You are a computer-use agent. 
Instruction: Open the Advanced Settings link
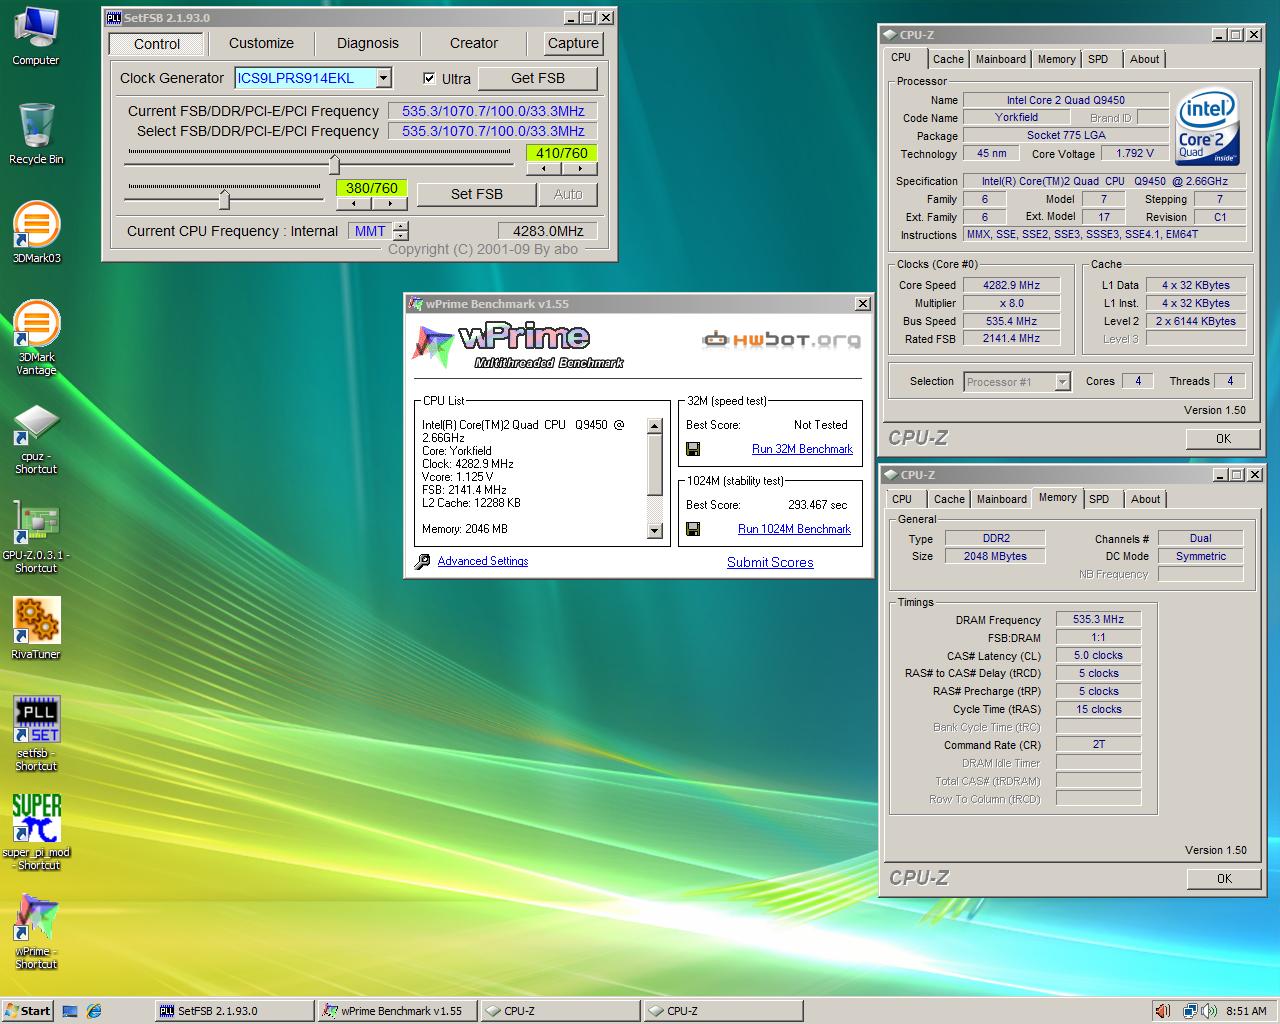(483, 561)
